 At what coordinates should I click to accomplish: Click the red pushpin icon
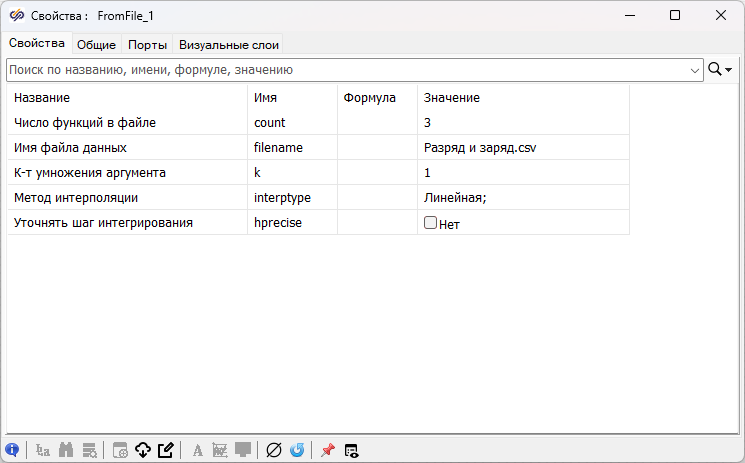point(327,451)
